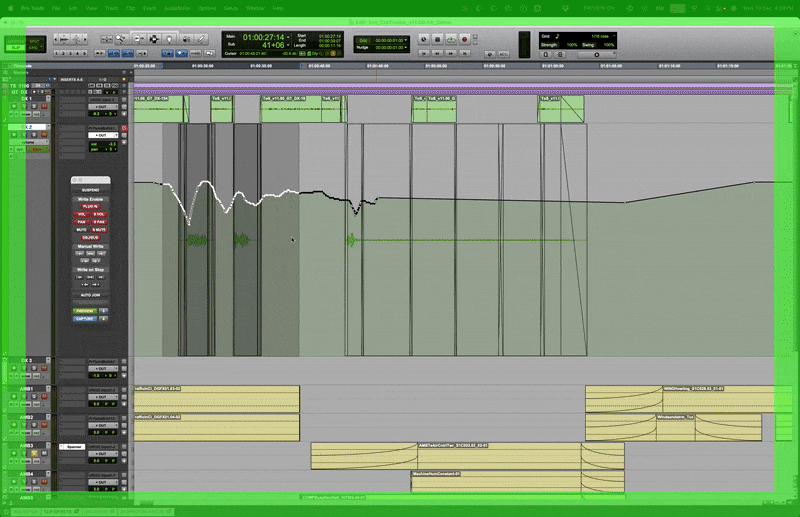Screen dimensions: 800x517
Task: Toggle MUTE automation write enable
Action: point(81,229)
